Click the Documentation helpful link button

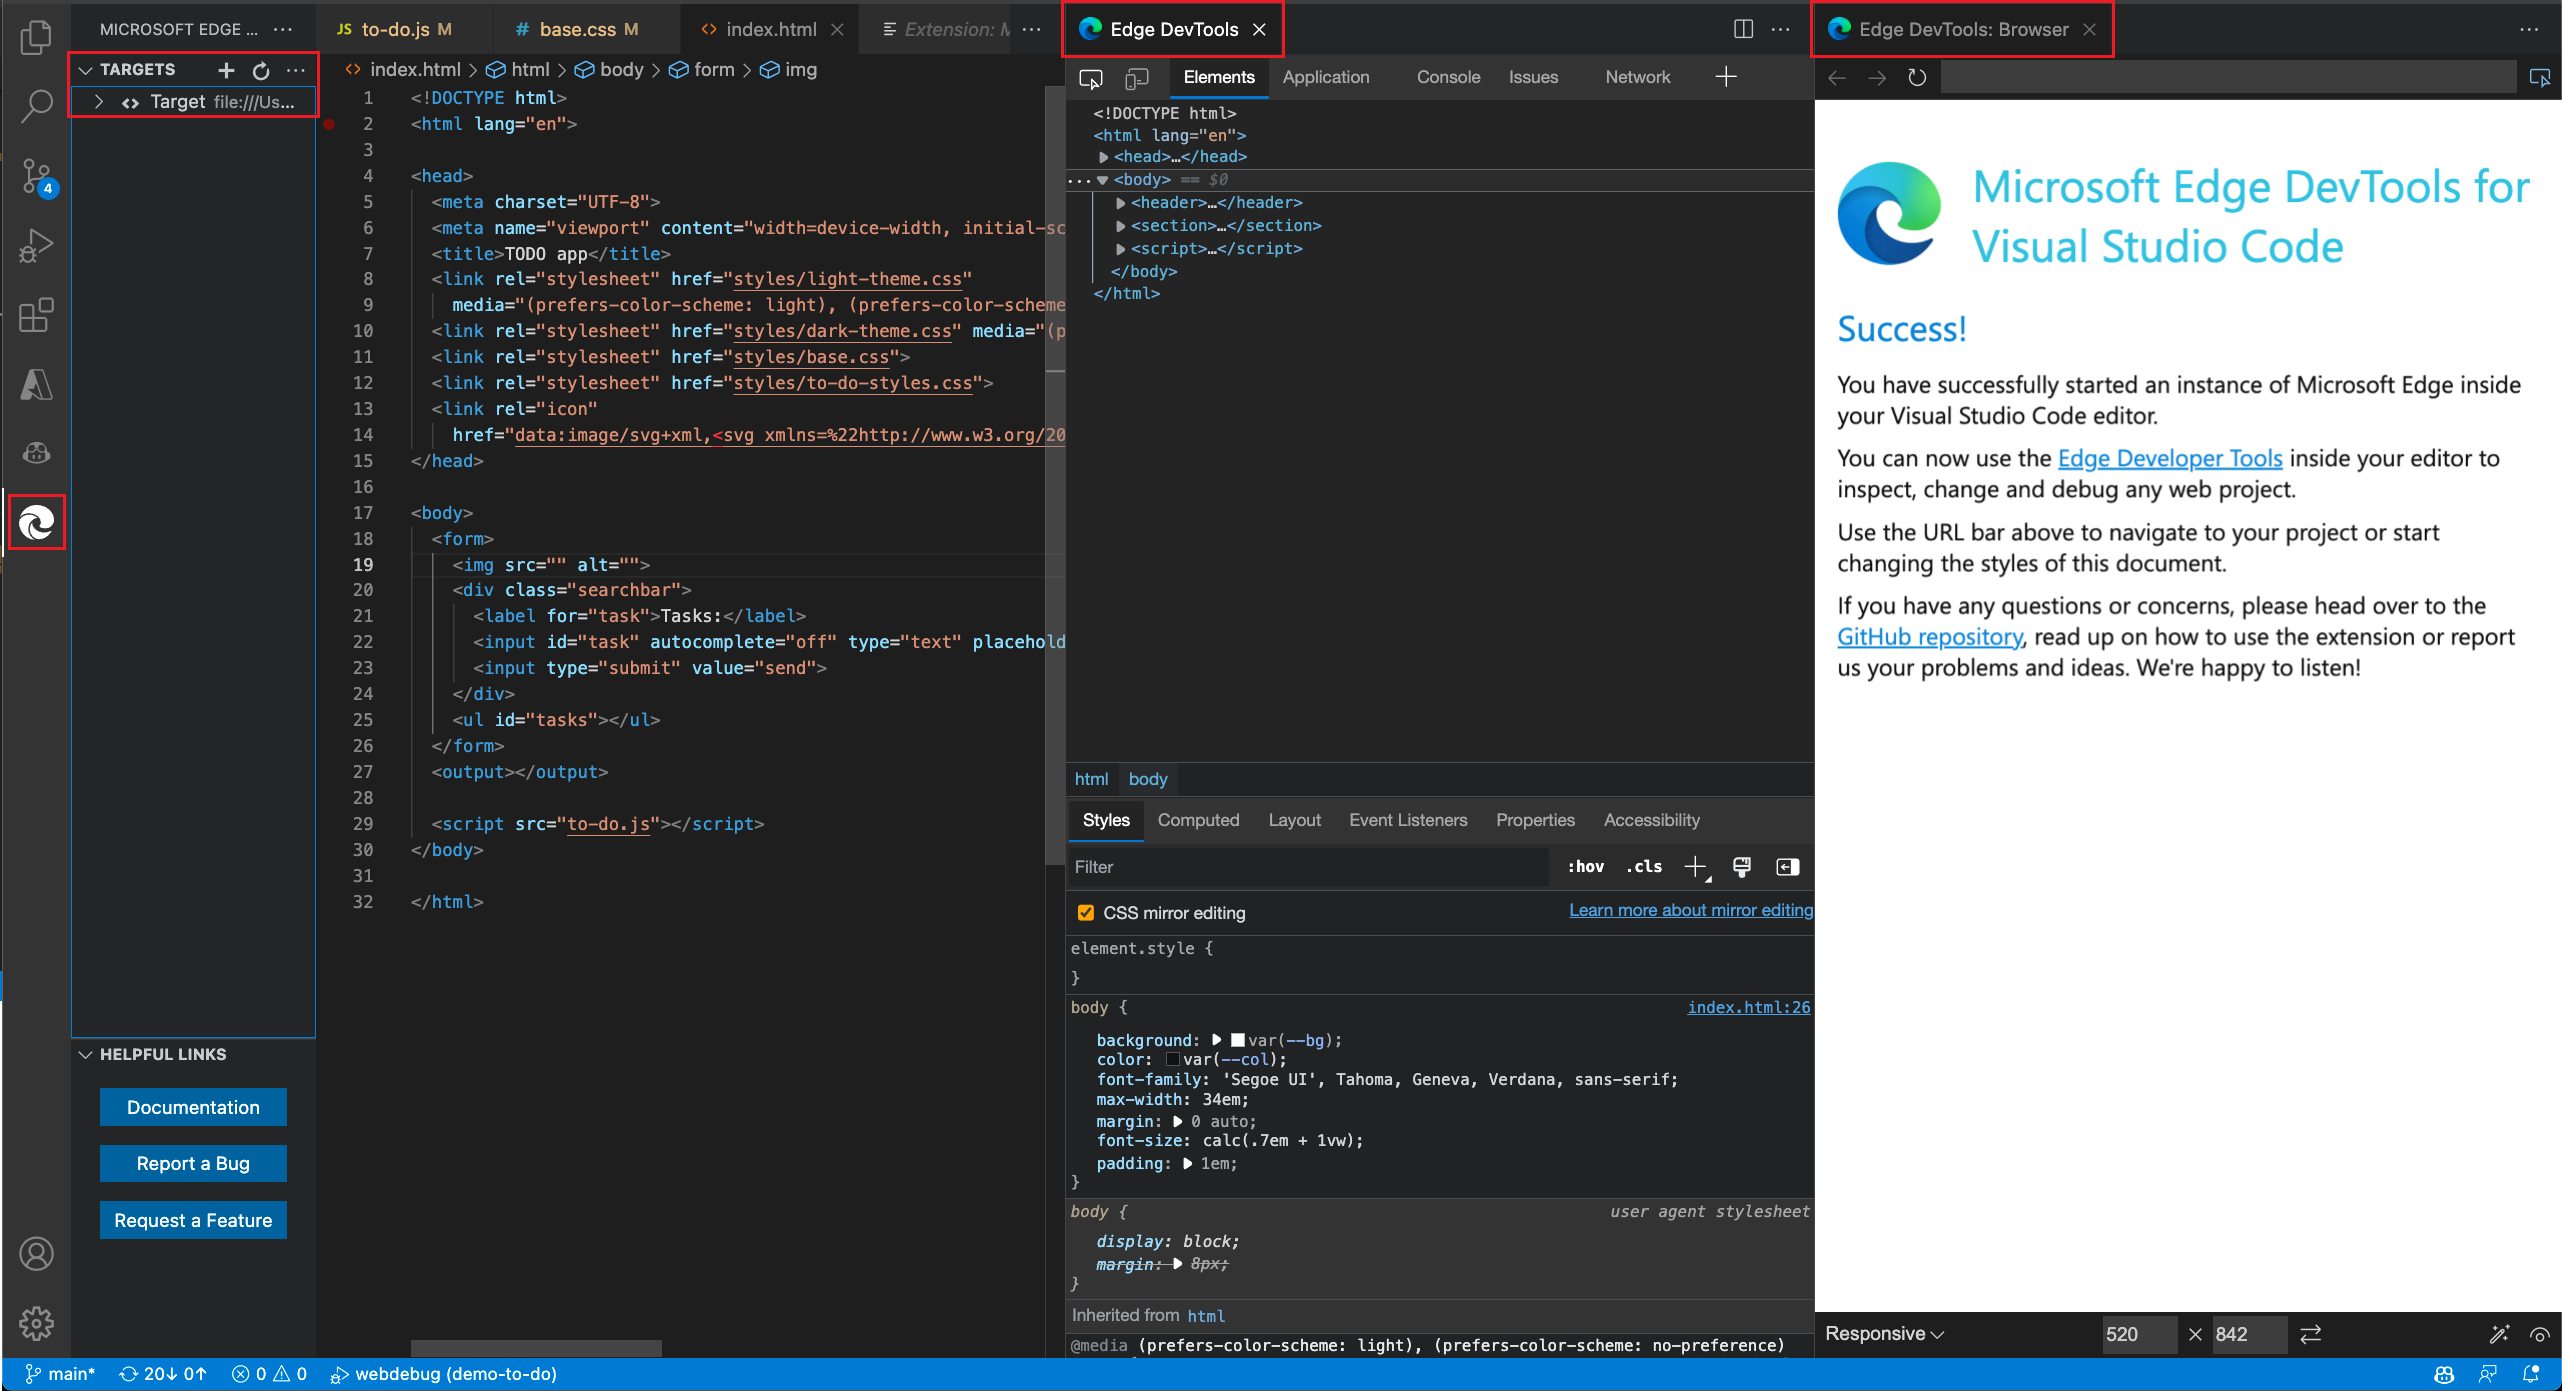[x=192, y=1107]
